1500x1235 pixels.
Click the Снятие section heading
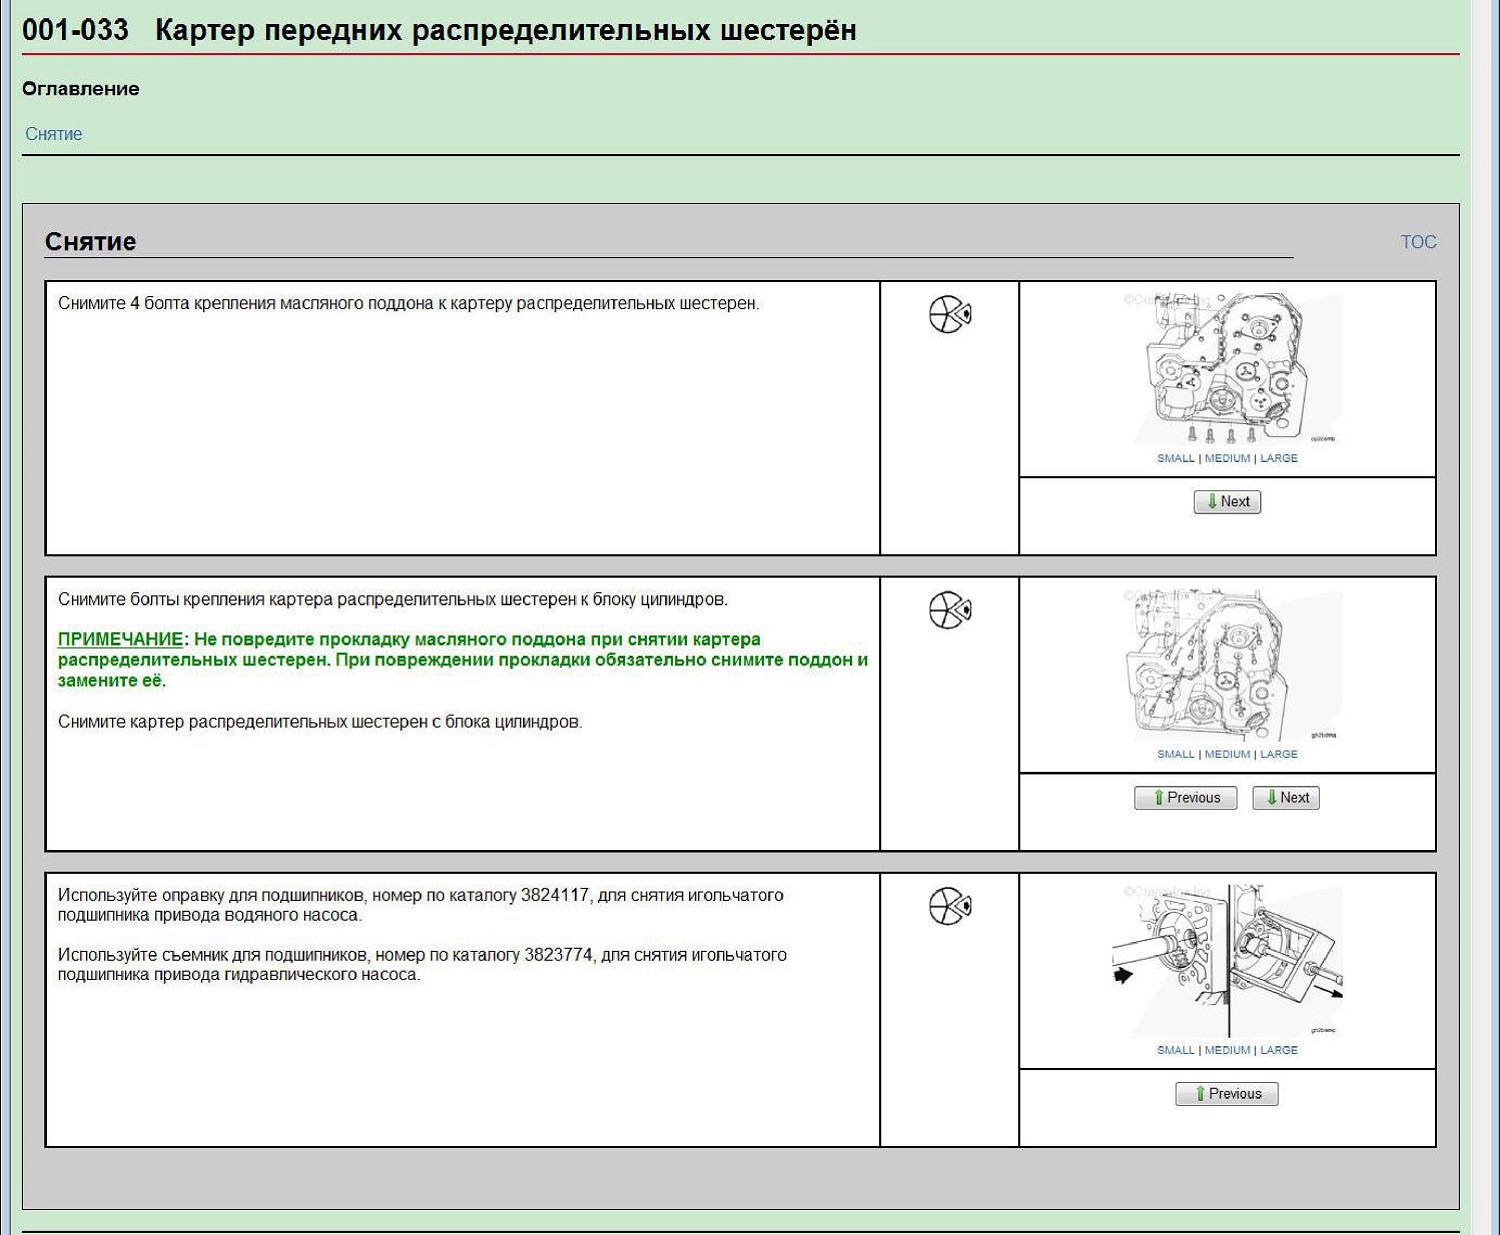coord(90,242)
